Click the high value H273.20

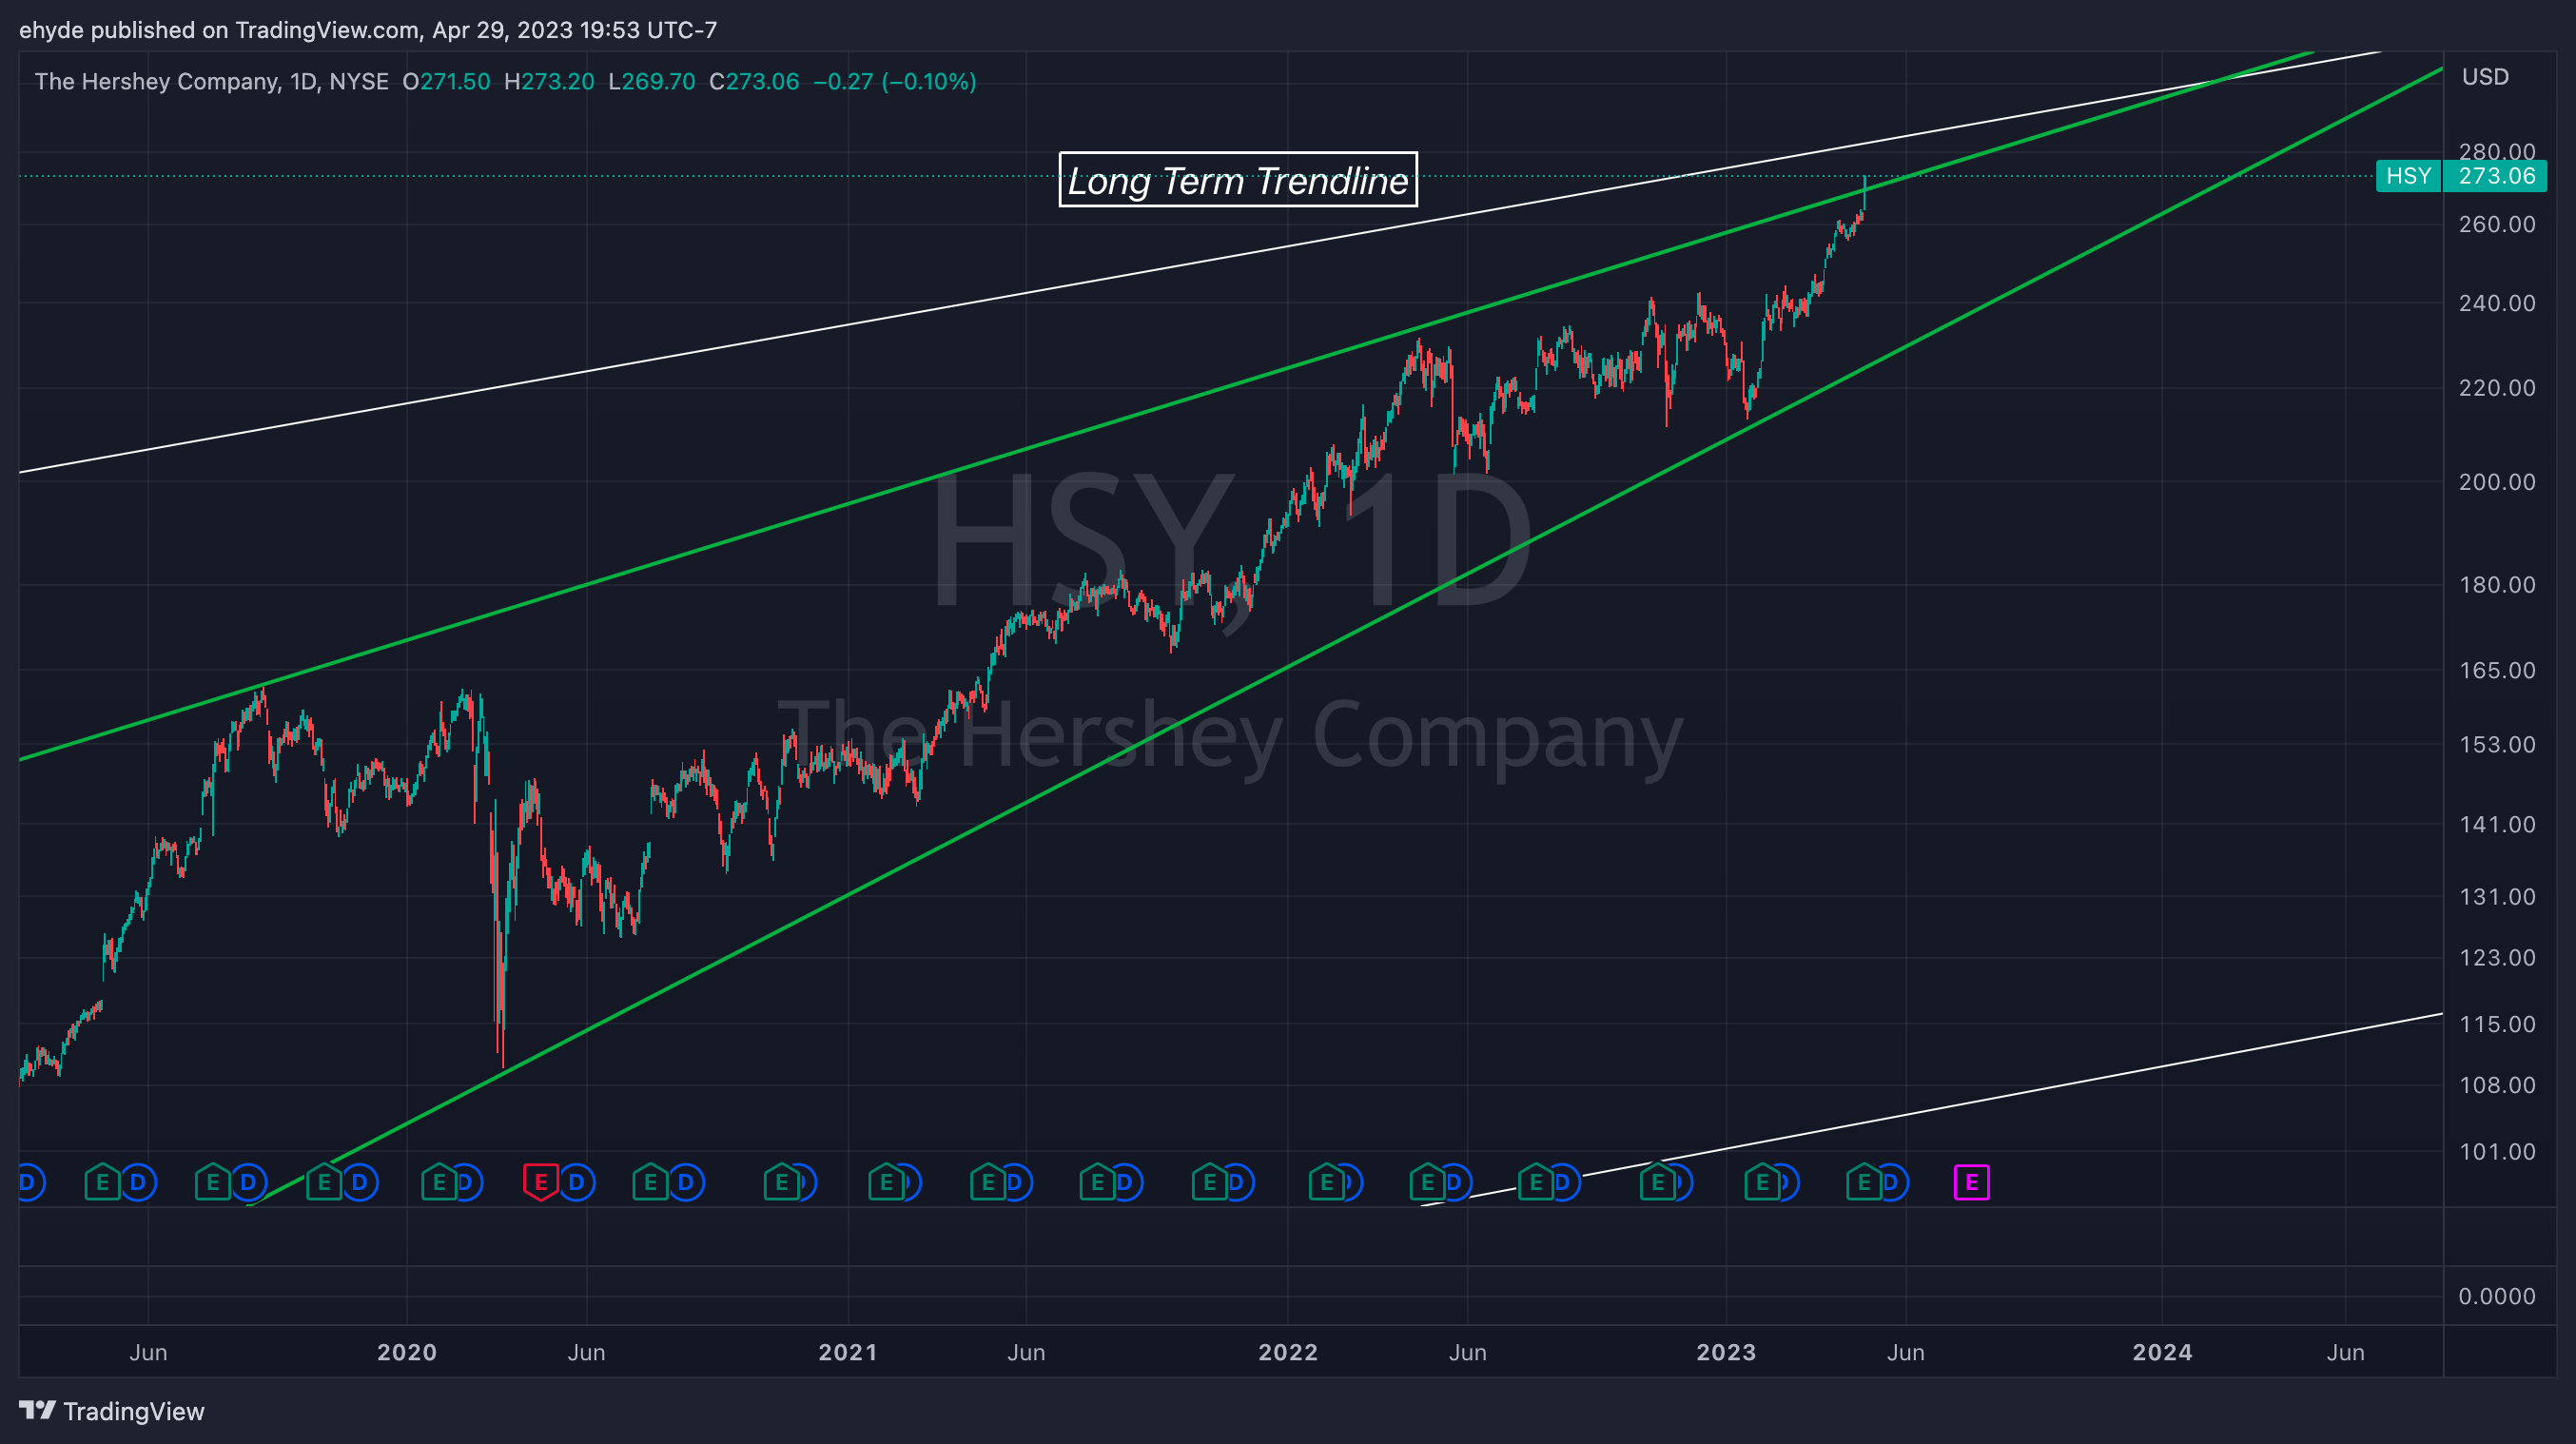pos(549,81)
